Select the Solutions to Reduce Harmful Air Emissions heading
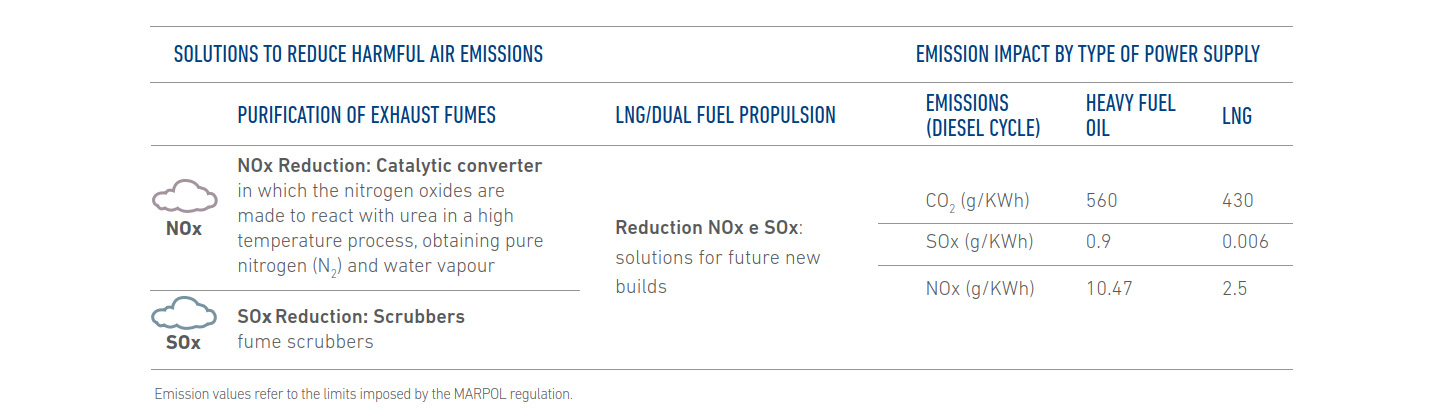Screen dimensions: 1440x420 click(x=358, y=54)
